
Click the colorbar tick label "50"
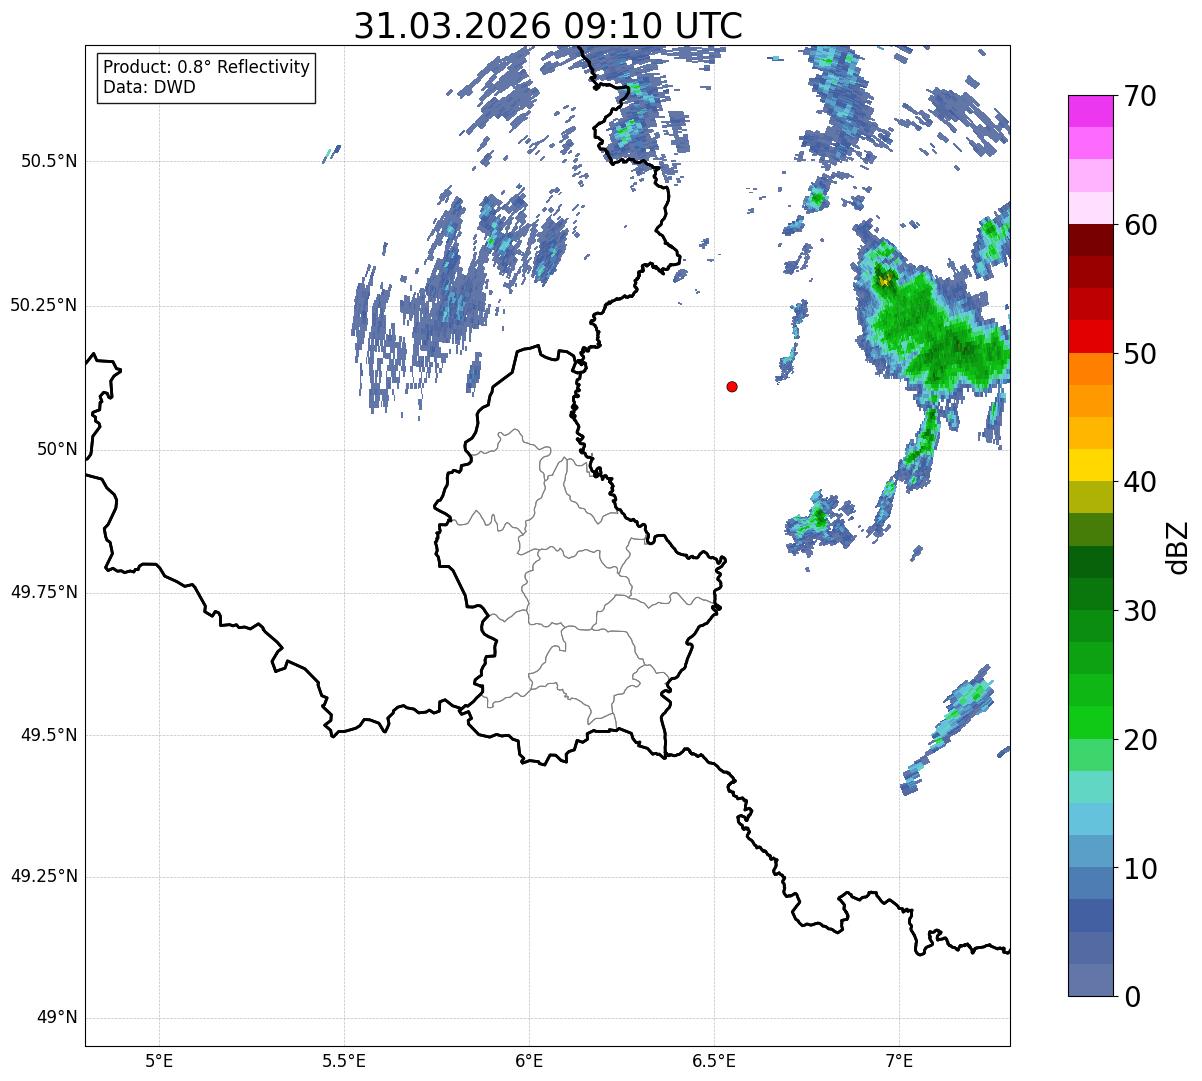tap(1140, 354)
